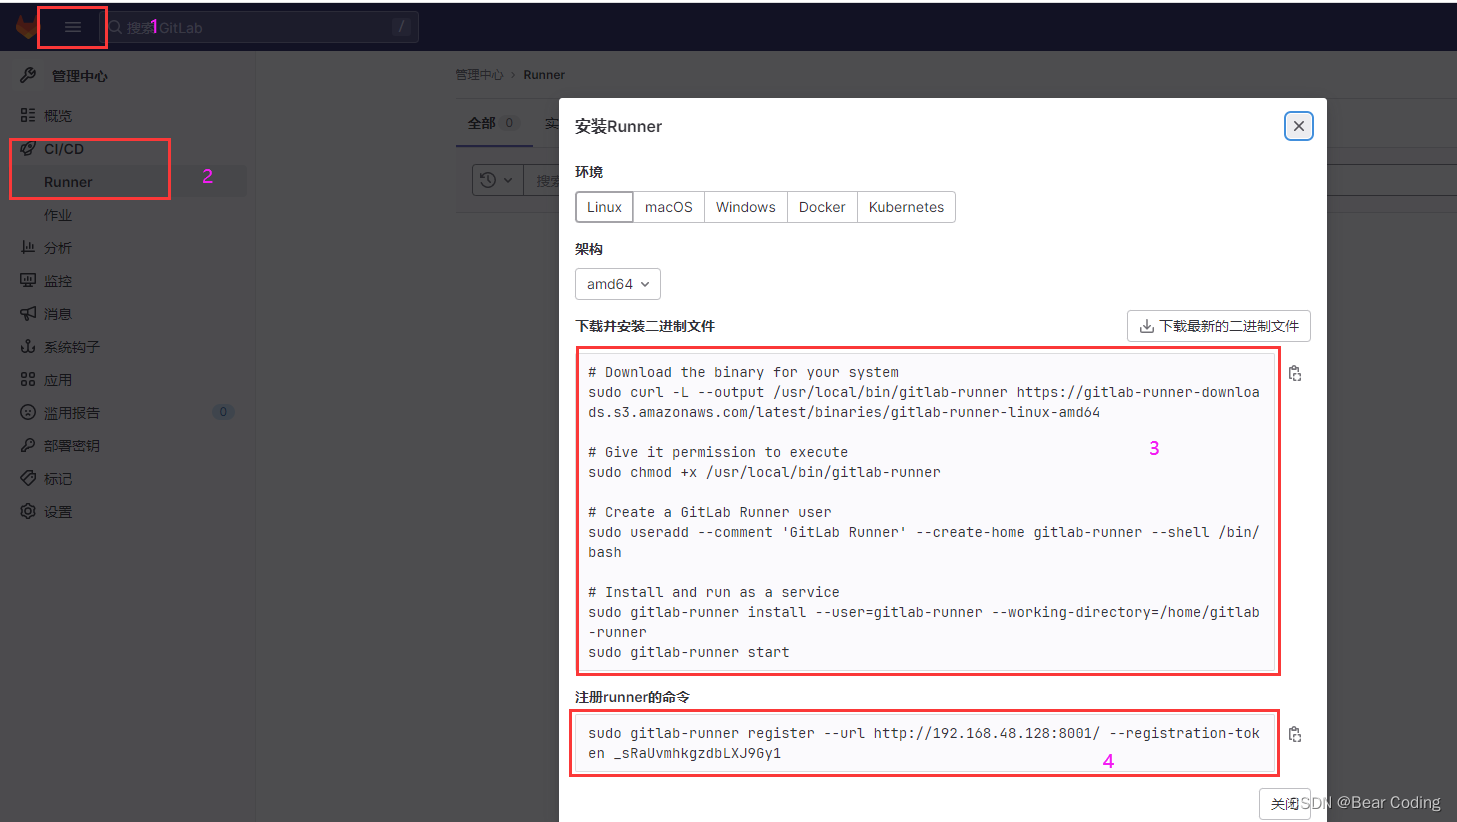Click the 下载最新的二进制文件 download button
Viewport: 1457px width, 822px height.
tap(1218, 326)
